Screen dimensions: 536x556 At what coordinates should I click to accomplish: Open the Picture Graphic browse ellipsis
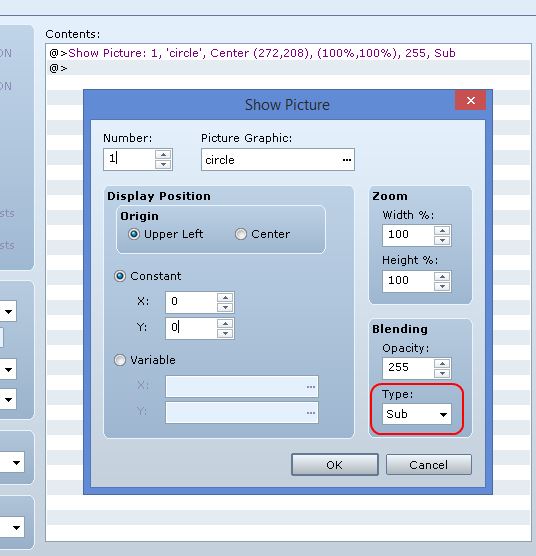[347, 160]
